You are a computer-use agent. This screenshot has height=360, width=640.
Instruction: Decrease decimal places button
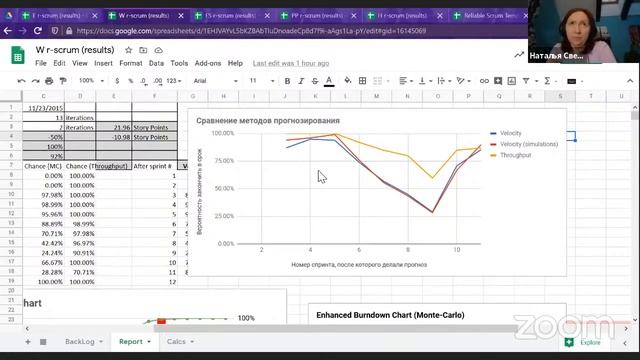point(144,81)
